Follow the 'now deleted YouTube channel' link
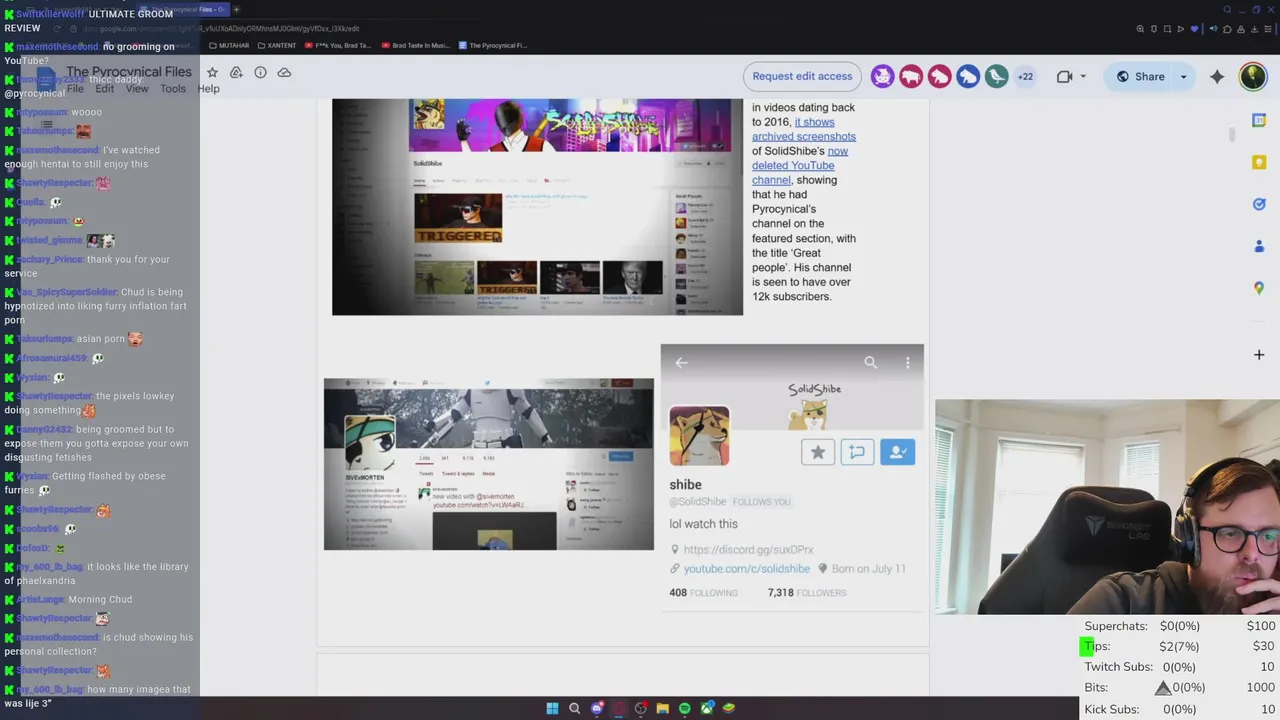Screen dimensions: 1280x720 [800, 165]
